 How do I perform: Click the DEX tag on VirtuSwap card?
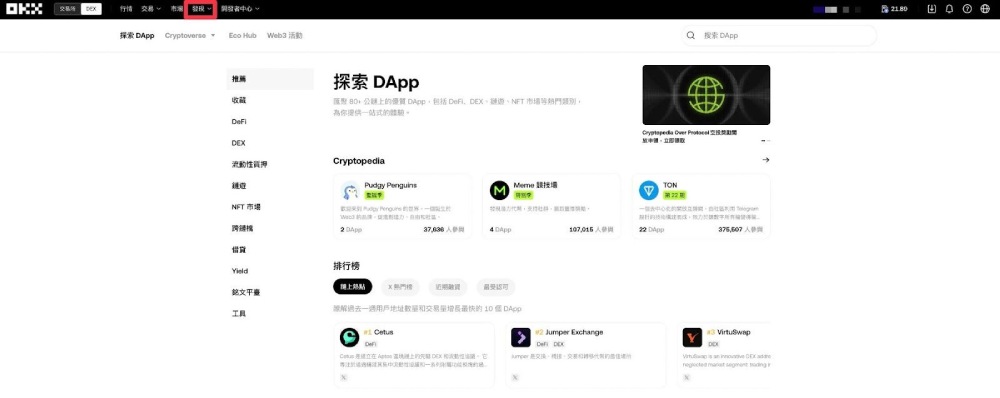pos(714,344)
